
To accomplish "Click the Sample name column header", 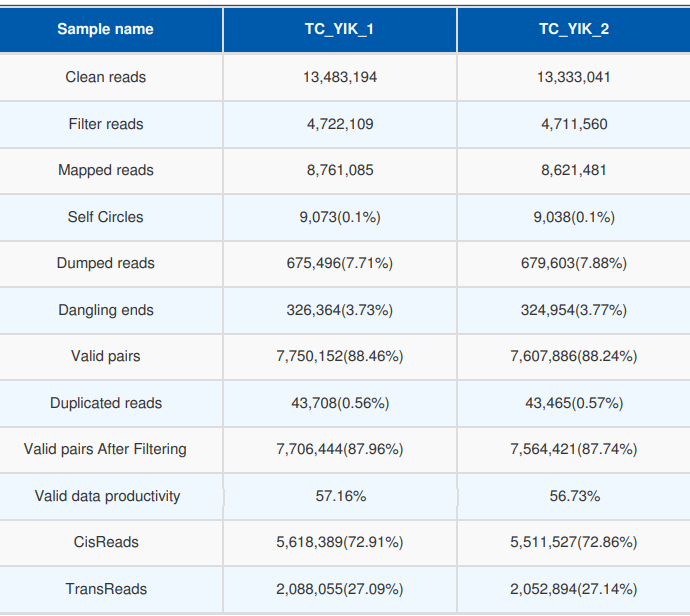I will (x=105, y=29).
